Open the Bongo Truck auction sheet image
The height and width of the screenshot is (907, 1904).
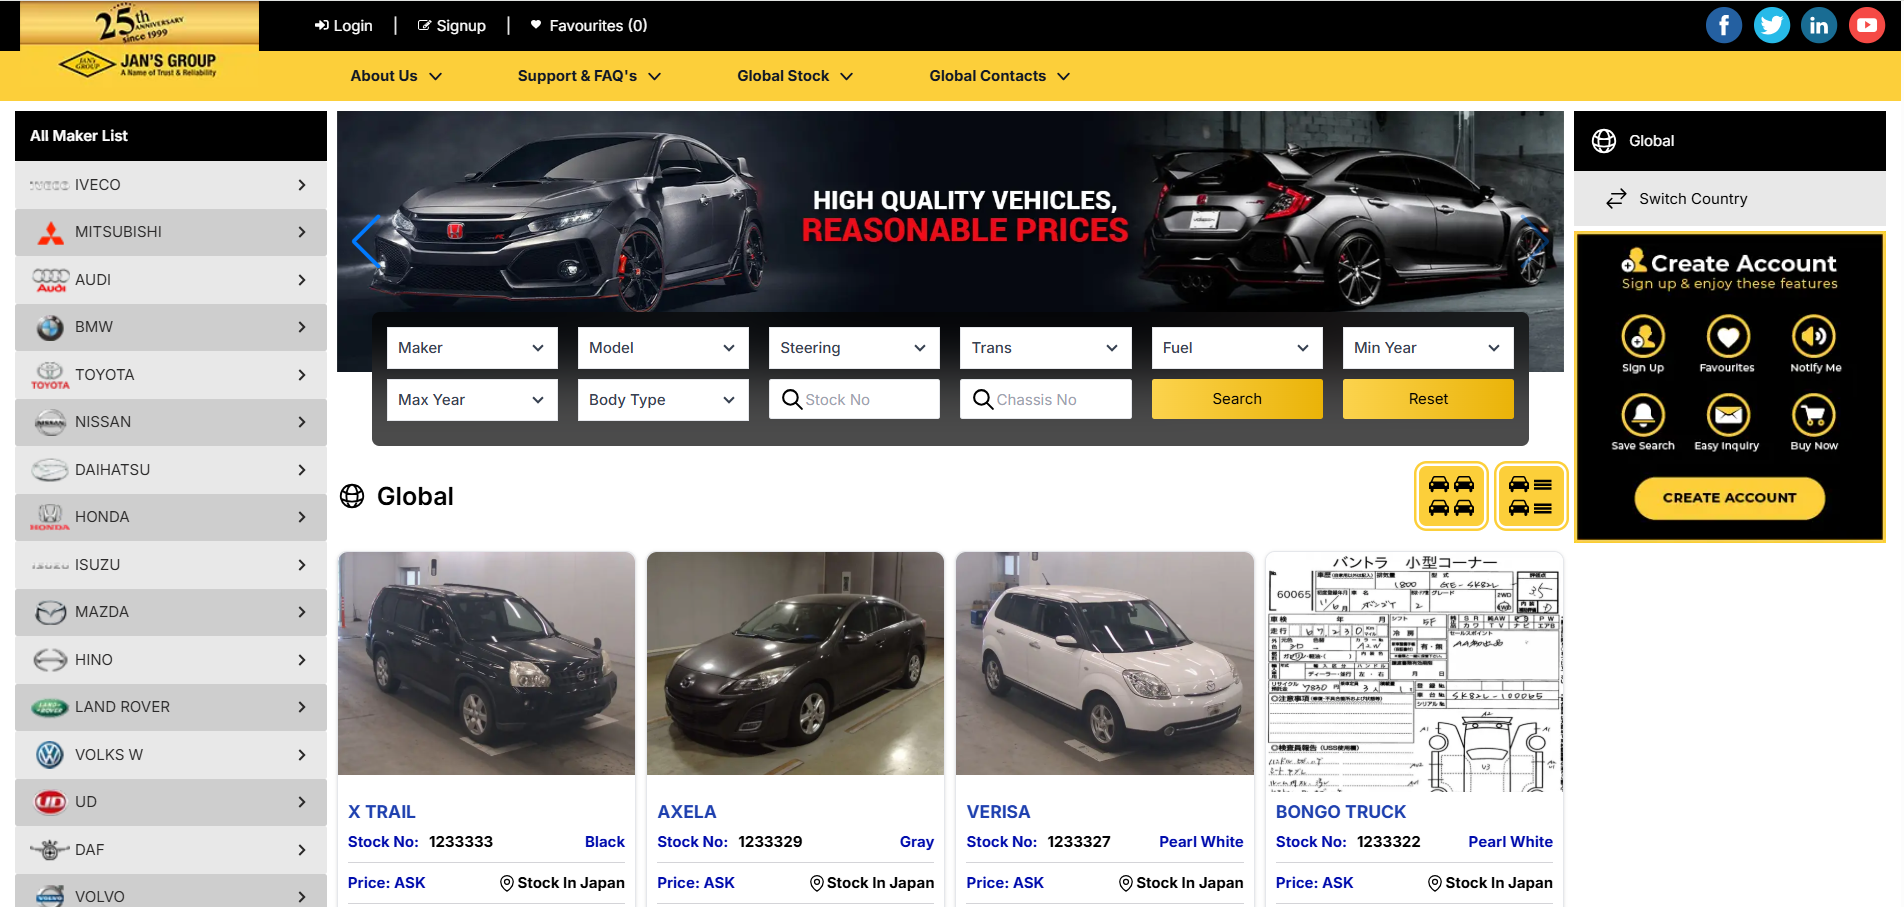(x=1414, y=672)
